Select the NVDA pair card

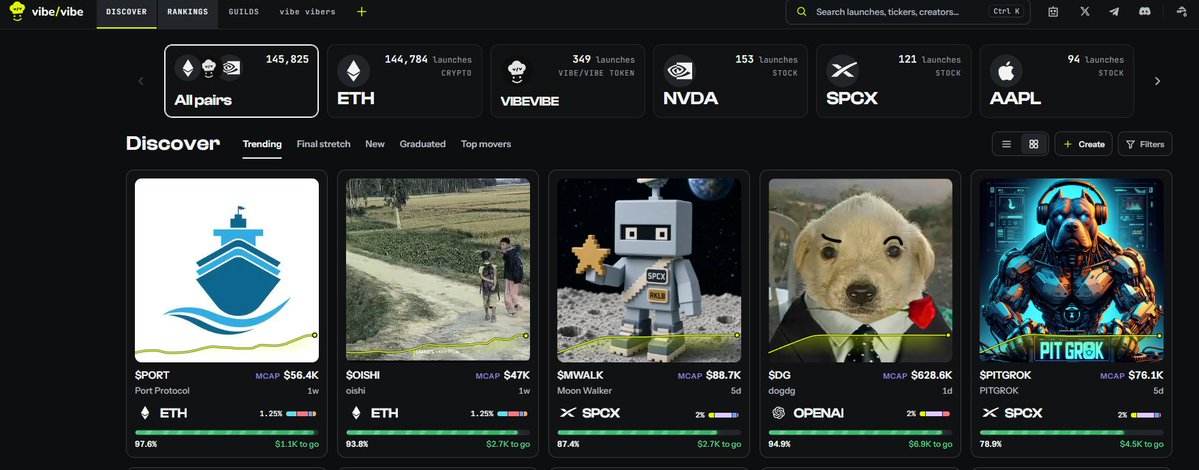pyautogui.click(x=730, y=81)
